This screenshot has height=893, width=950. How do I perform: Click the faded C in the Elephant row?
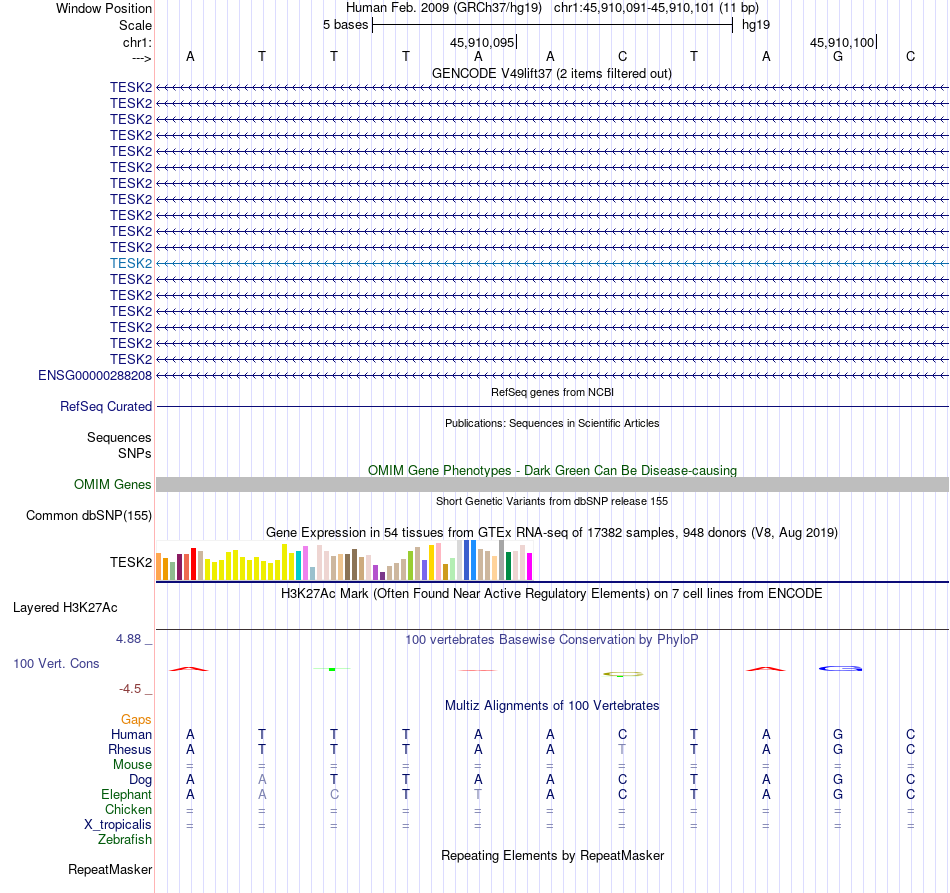click(334, 794)
